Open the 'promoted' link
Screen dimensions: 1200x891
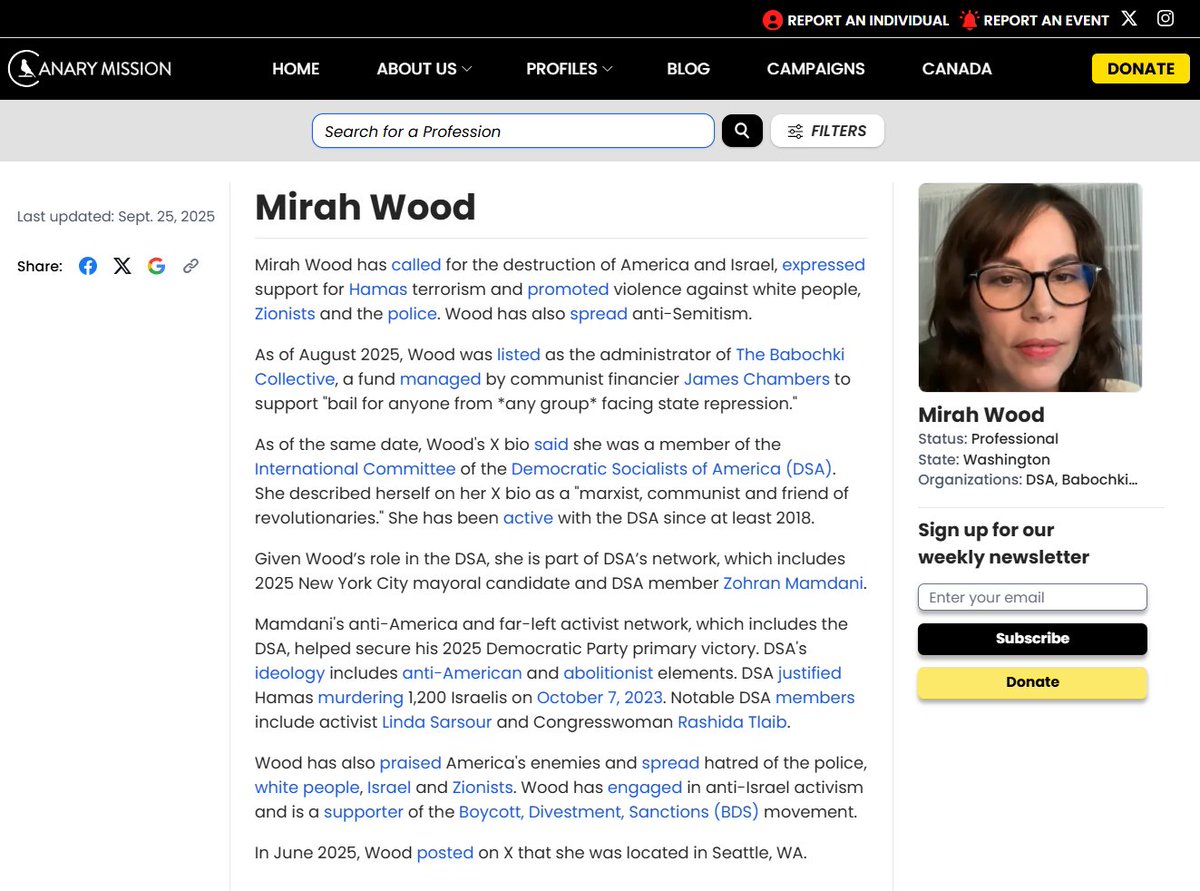pyautogui.click(x=568, y=289)
